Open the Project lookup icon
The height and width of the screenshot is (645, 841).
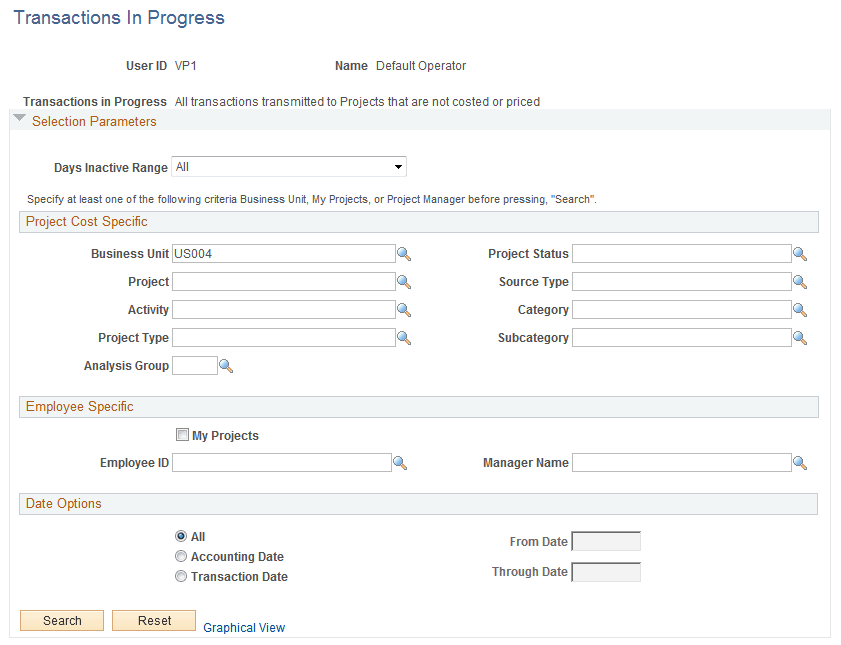(x=404, y=281)
